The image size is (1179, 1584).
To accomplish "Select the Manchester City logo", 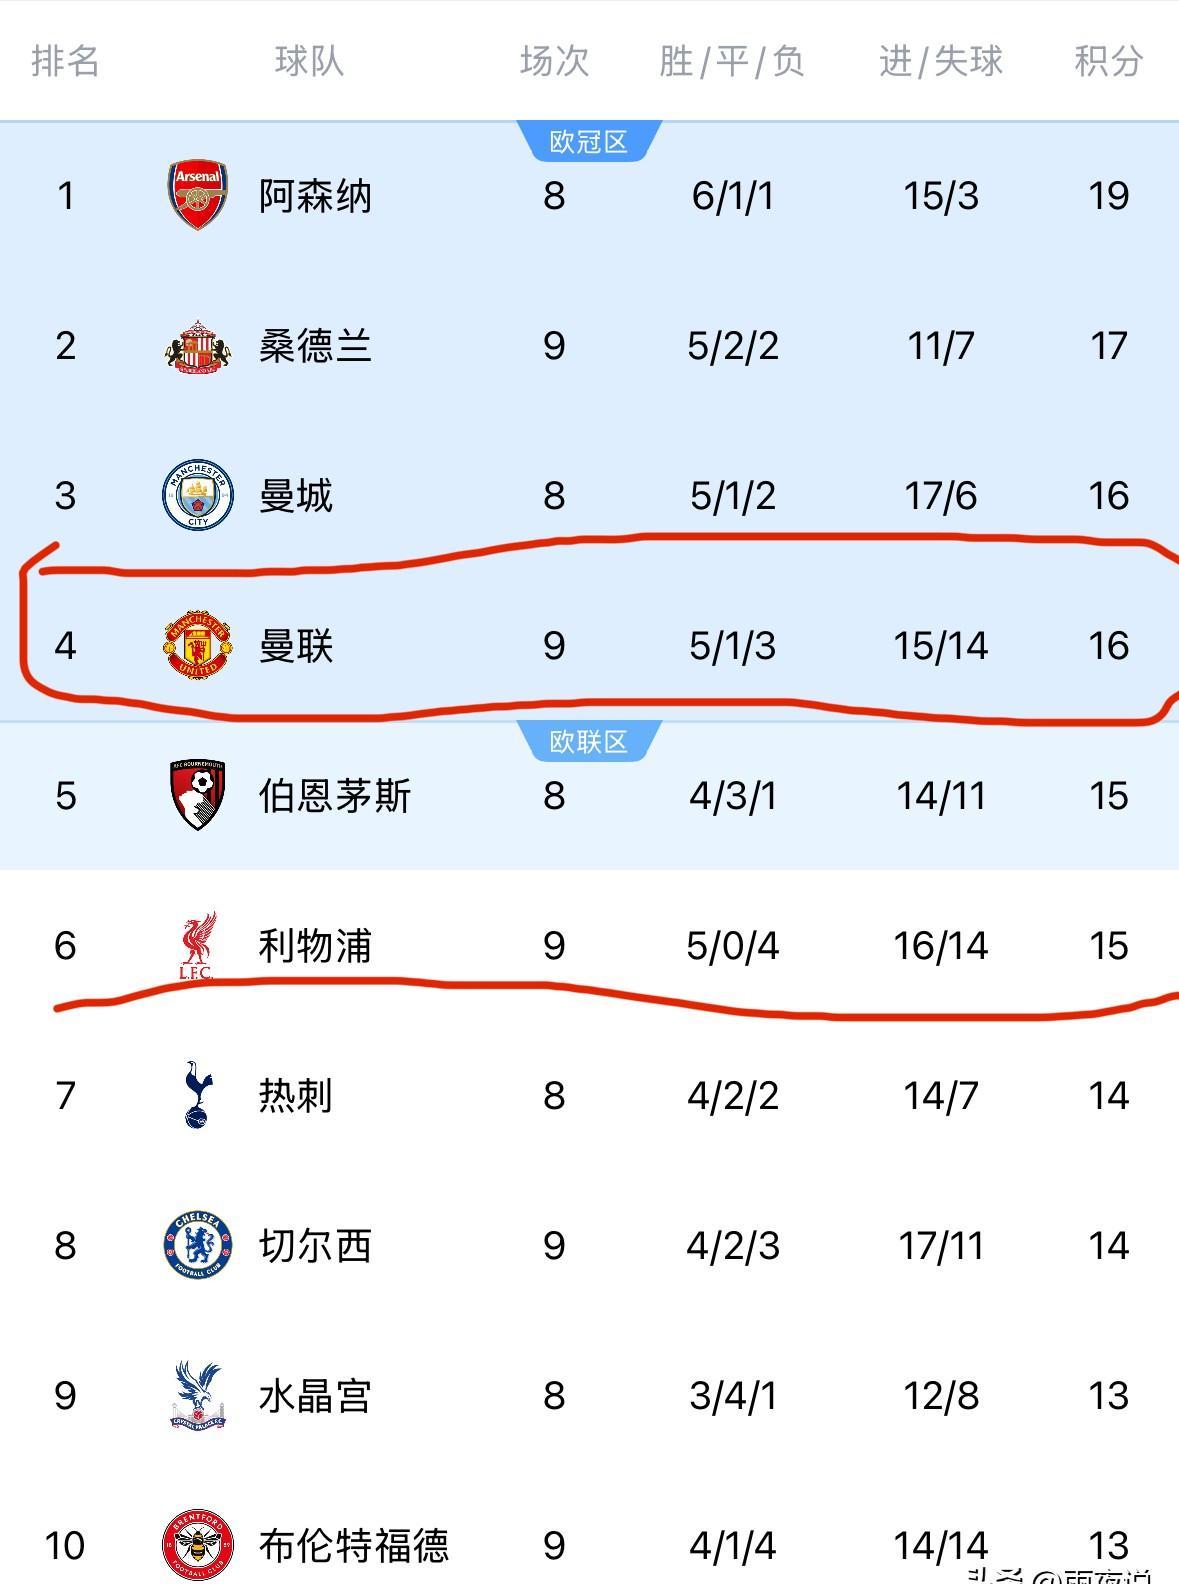I will pyautogui.click(x=198, y=495).
